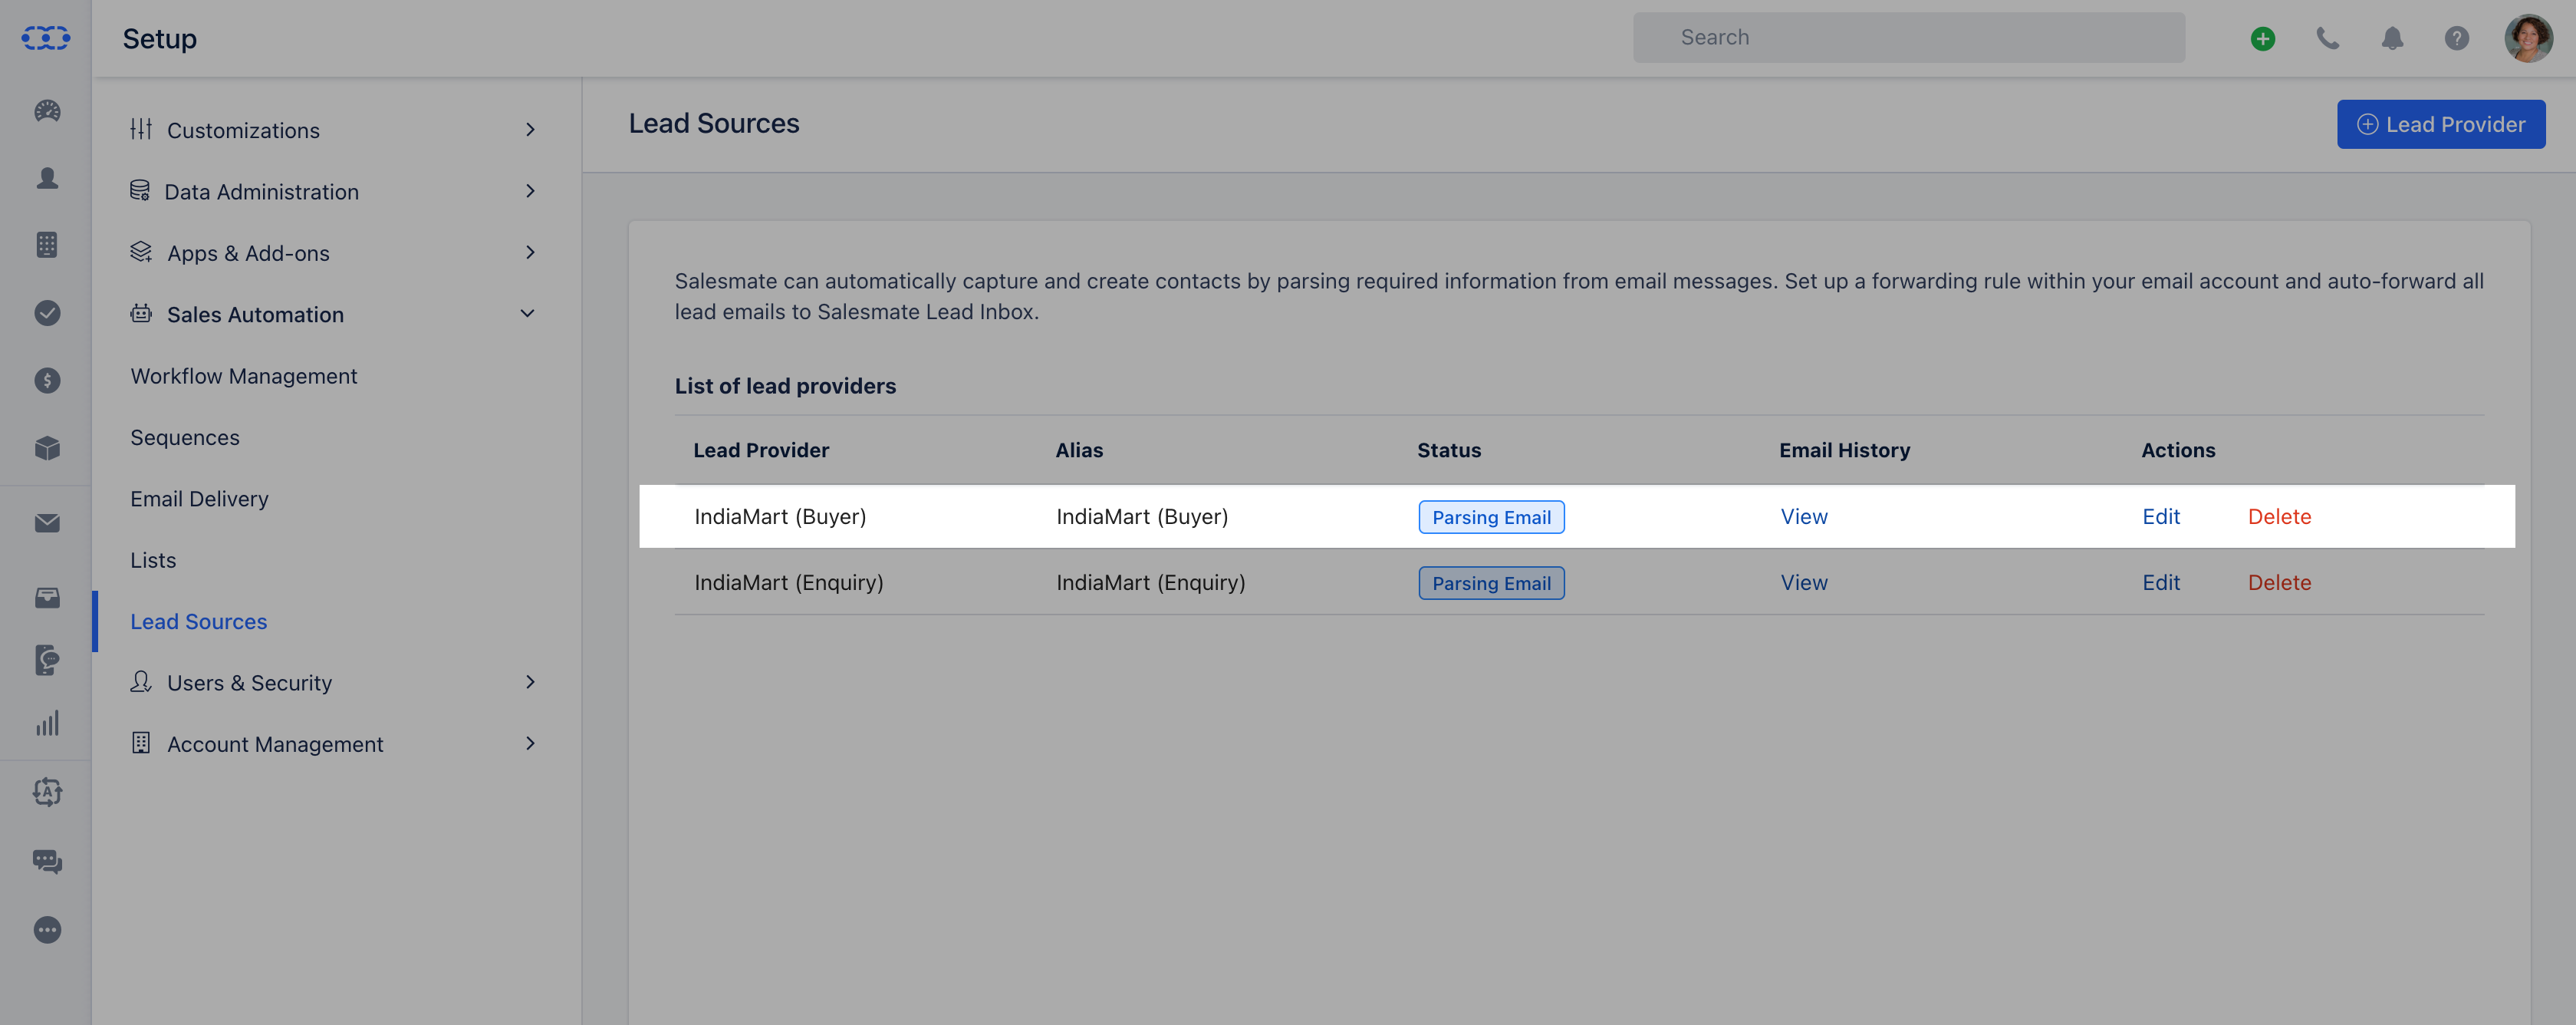Open the Dashboard from the left sidebar
The height and width of the screenshot is (1025, 2576).
pos(46,112)
